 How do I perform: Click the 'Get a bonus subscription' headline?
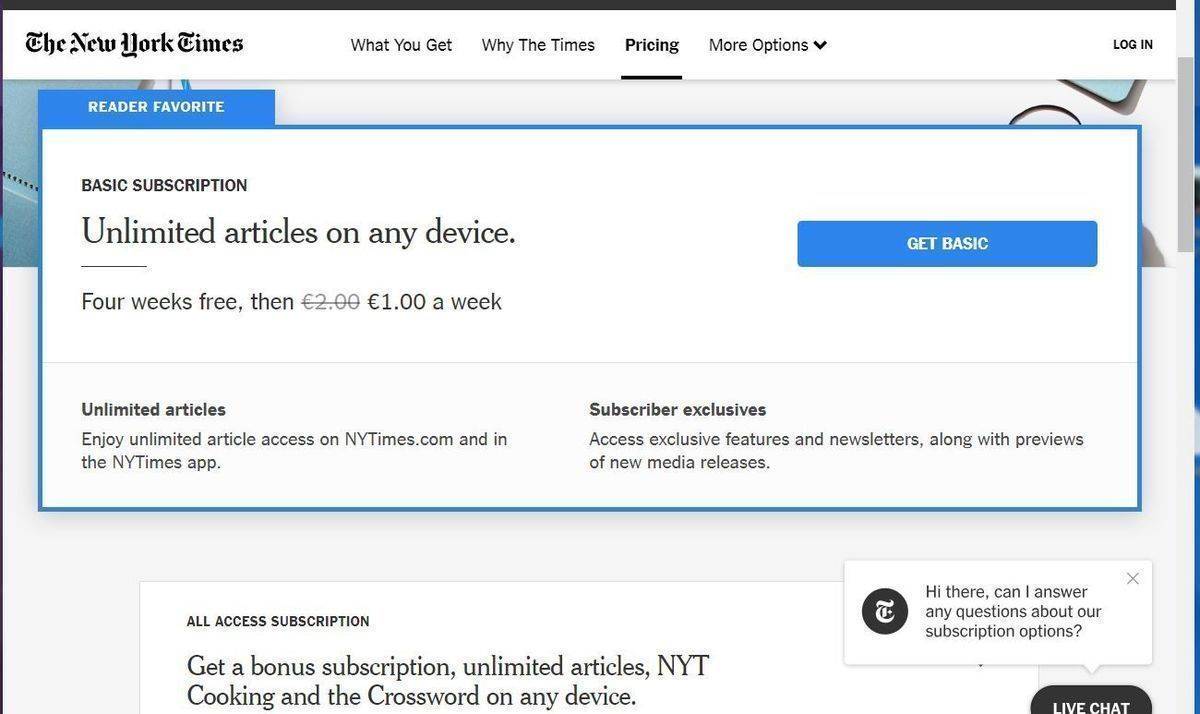click(448, 680)
